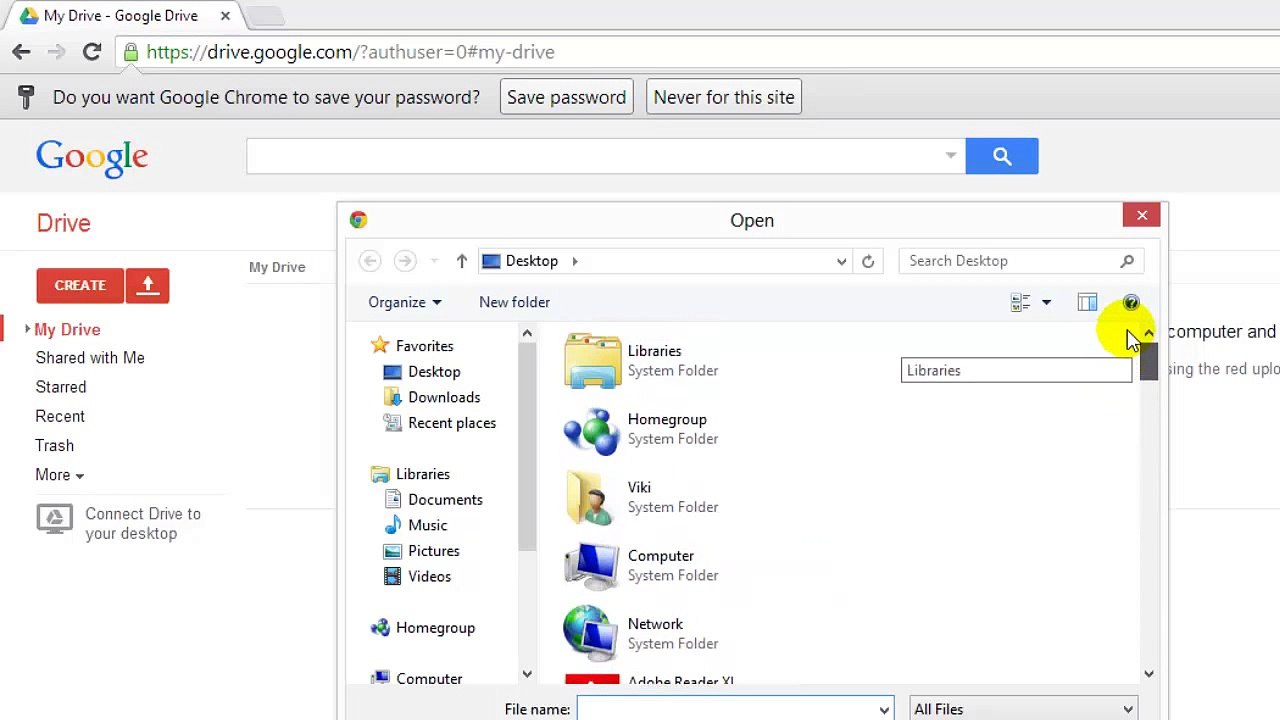Click the browser forward arrow

[x=57, y=52]
